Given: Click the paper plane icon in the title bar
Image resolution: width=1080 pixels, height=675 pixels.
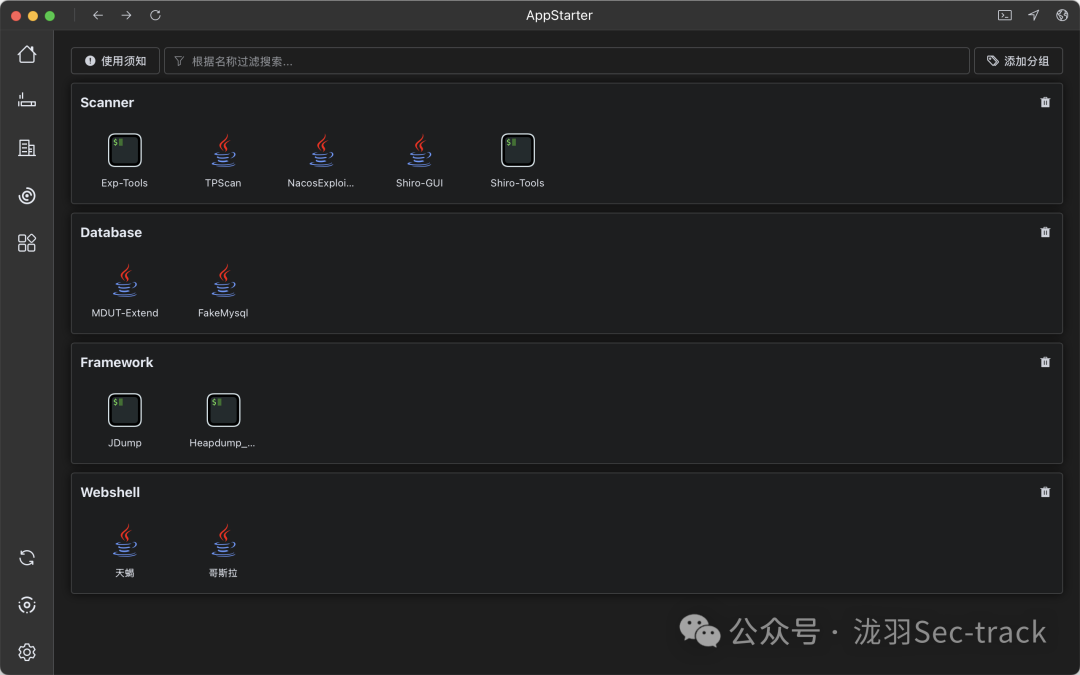Looking at the screenshot, I should [1034, 15].
